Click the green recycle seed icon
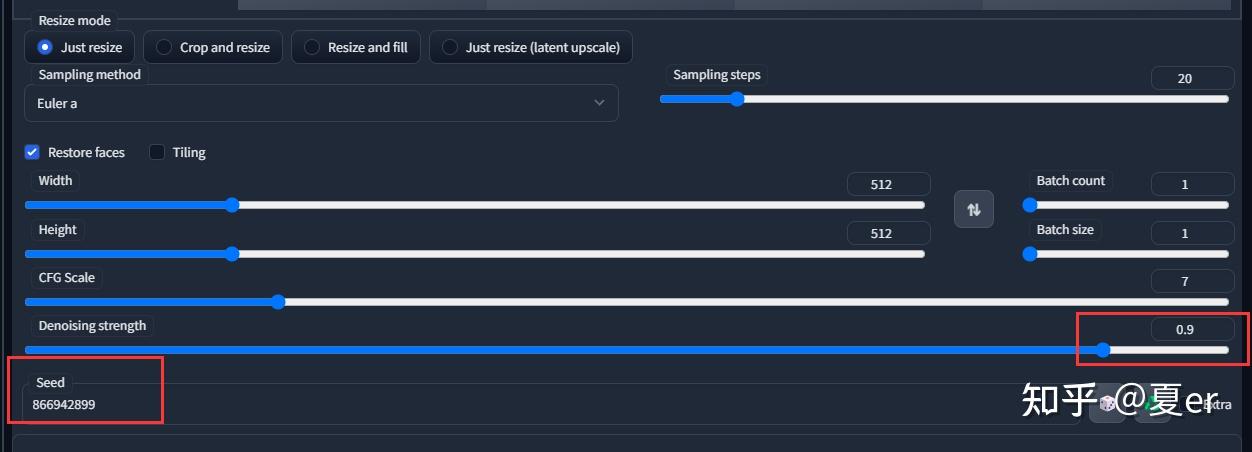This screenshot has width=1252, height=452. pos(1152,405)
